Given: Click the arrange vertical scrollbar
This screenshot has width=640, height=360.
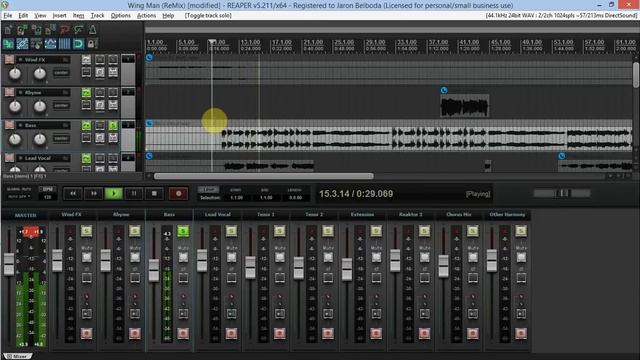Looking at the screenshot, I should click(636, 75).
